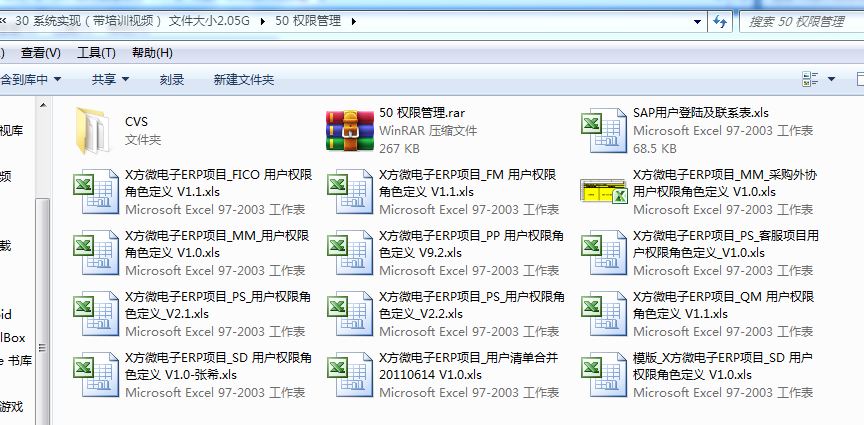Click the 用户清单合并 20110614 V1.0.xls name
The image size is (864, 425).
tap(469, 367)
